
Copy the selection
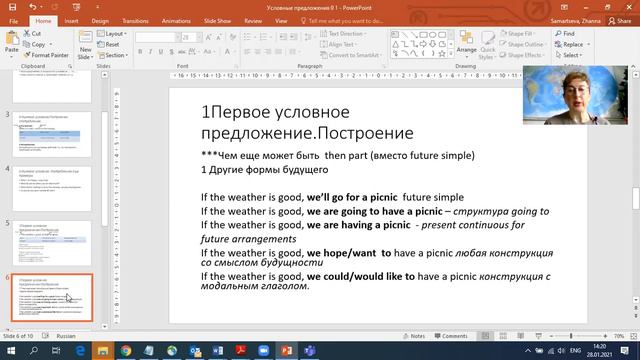click(35, 44)
